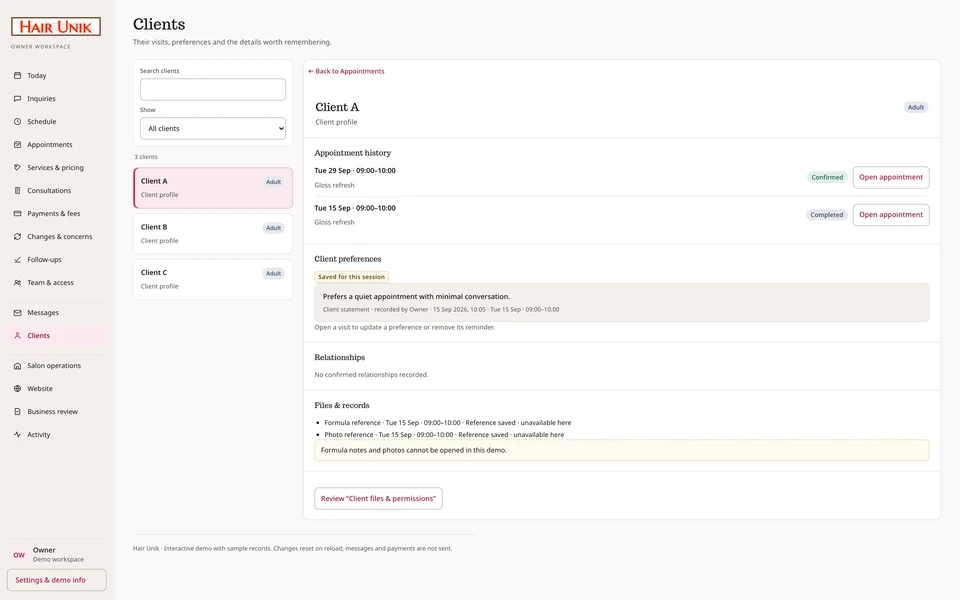Click the Confirmed status badge
The width and height of the screenshot is (960, 600).
(x=827, y=177)
